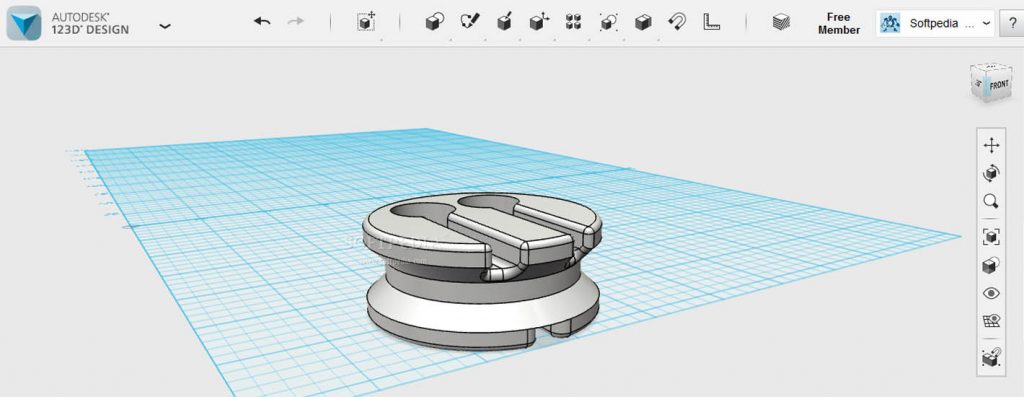This screenshot has height=397, width=1024.
Task: Redo the last undone action
Action: point(296,22)
